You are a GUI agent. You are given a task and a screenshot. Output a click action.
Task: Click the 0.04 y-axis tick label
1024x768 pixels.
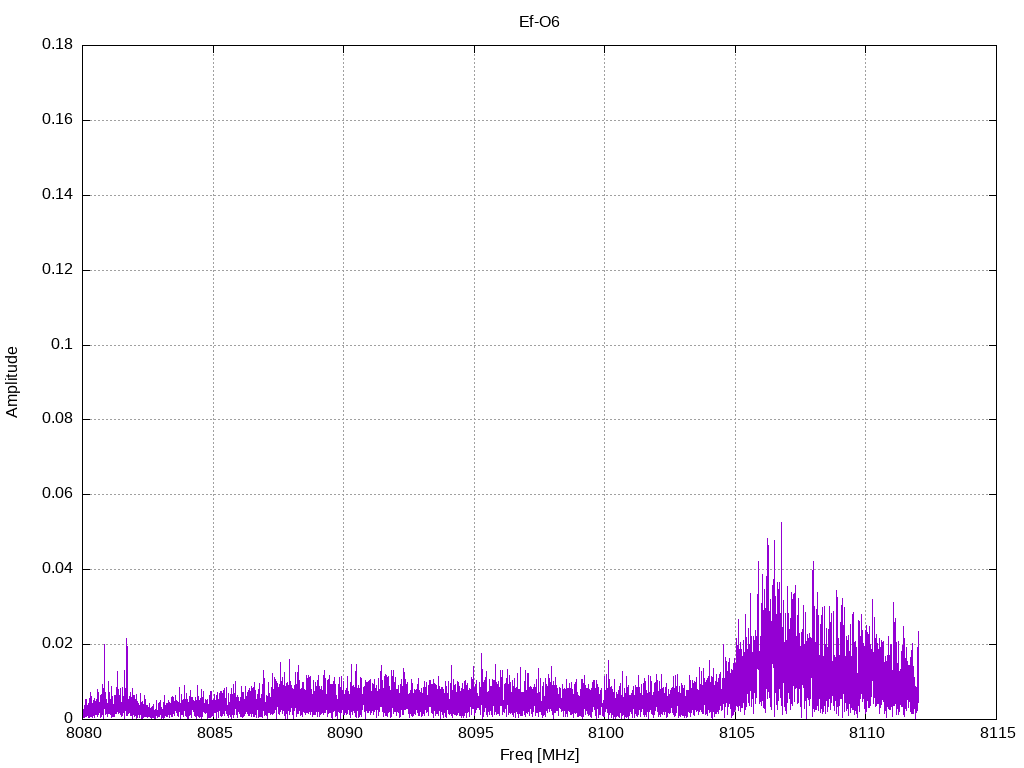click(x=57, y=569)
